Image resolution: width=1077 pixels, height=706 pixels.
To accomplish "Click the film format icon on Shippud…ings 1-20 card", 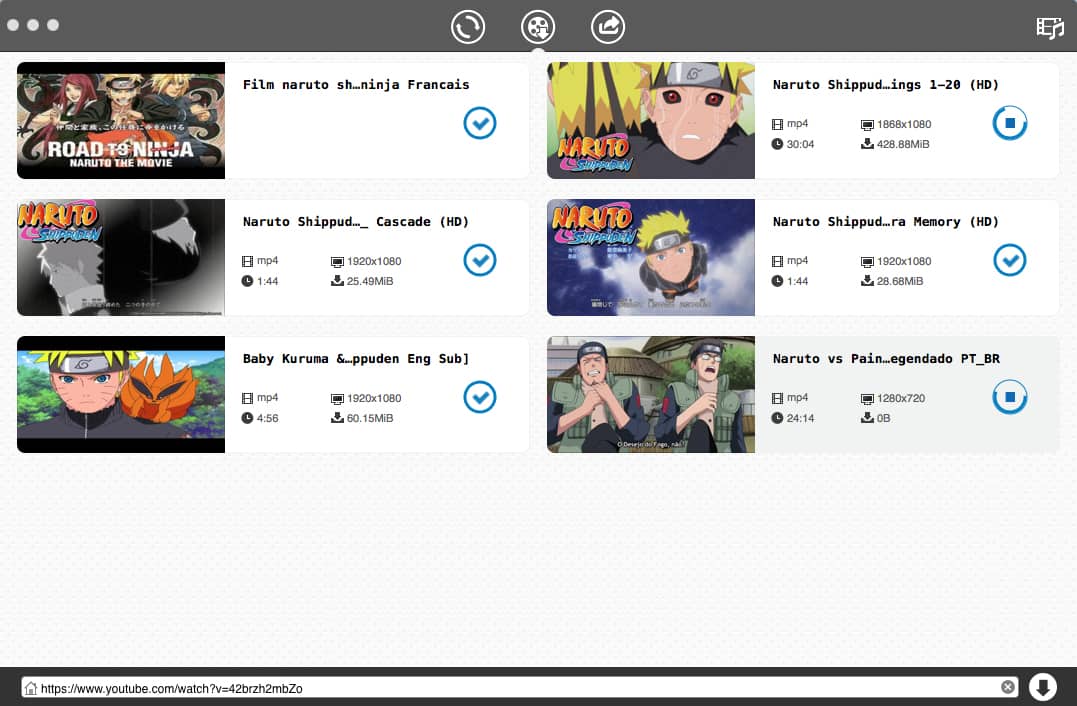I will click(777, 124).
